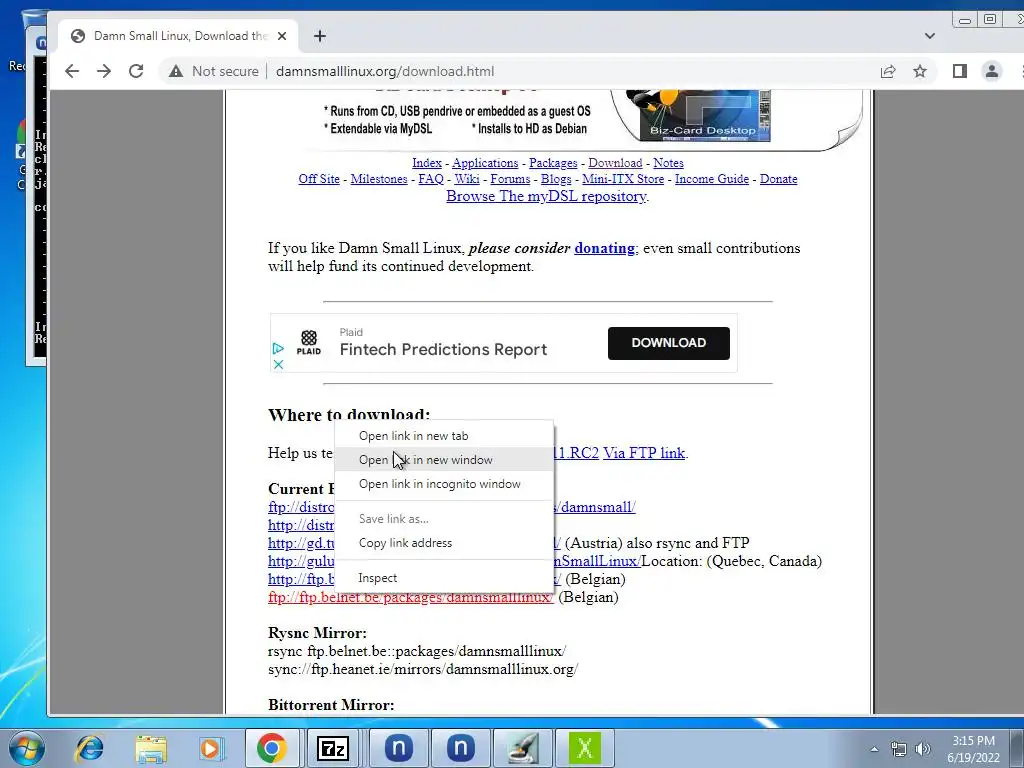Open the Forums link
The height and width of the screenshot is (768, 1024).
click(510, 179)
